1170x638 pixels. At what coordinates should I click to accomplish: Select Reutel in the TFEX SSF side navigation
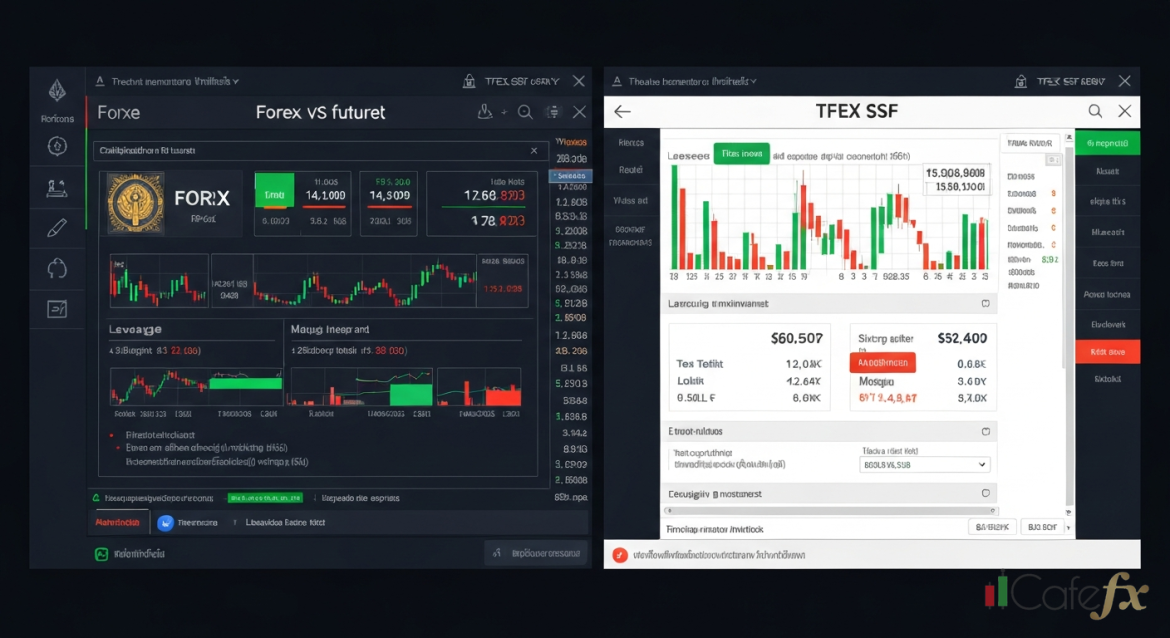click(631, 170)
